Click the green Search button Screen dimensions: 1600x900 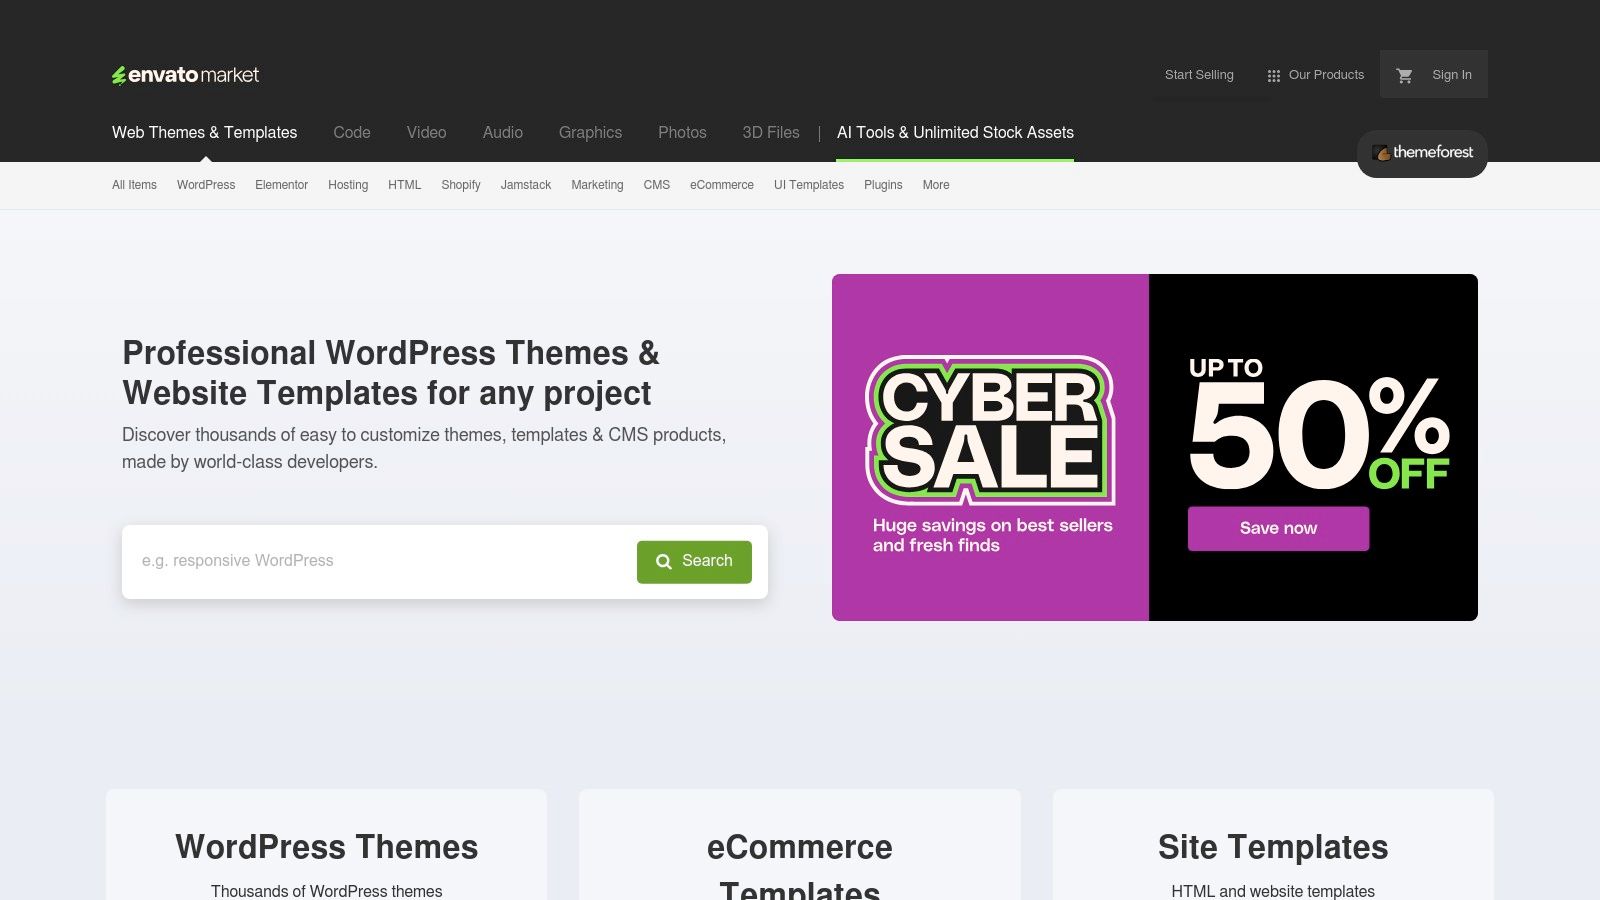click(x=694, y=561)
